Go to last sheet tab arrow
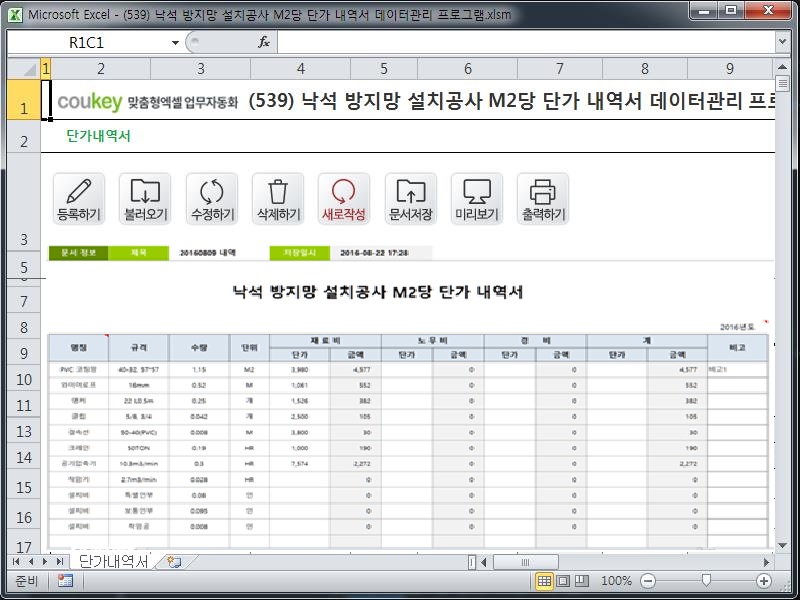The height and width of the screenshot is (600, 800). (60, 562)
